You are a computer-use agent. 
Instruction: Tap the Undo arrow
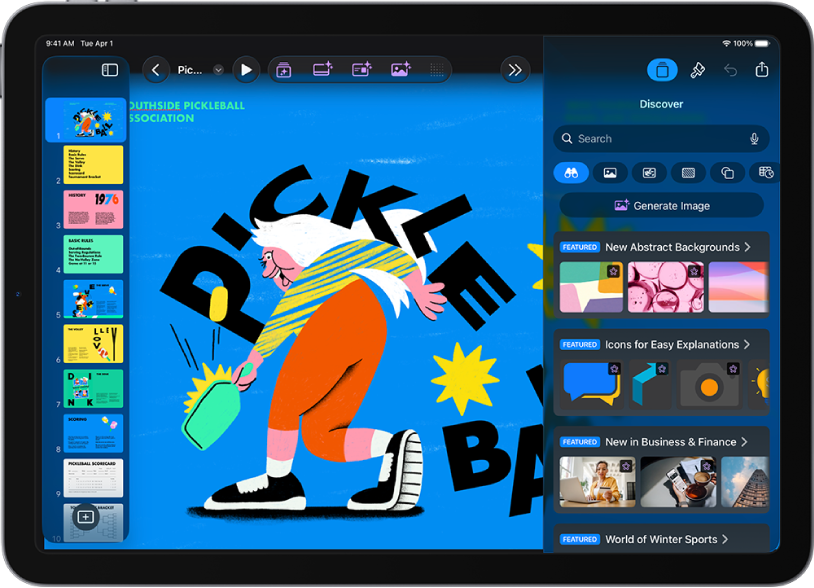click(x=732, y=70)
